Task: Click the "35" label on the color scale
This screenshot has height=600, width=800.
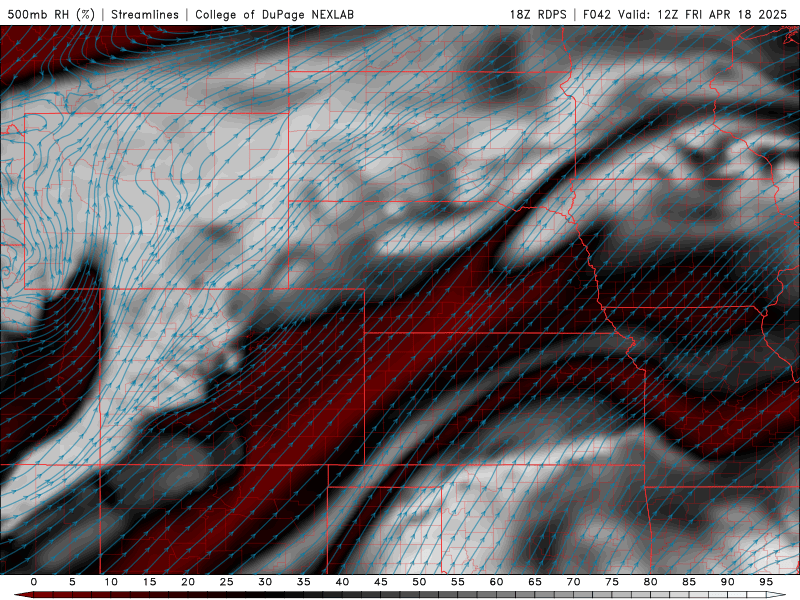Action: [304, 582]
